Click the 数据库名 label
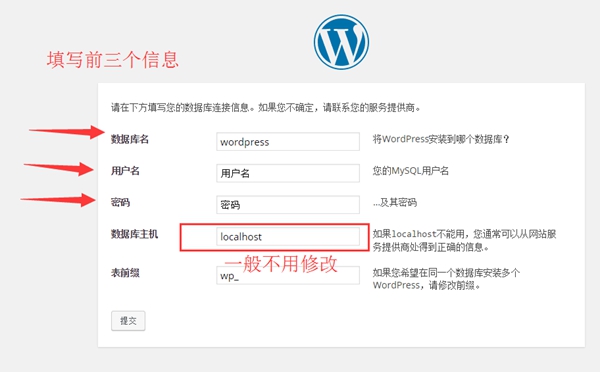Viewport: 600px width, 372px height. tap(130, 139)
